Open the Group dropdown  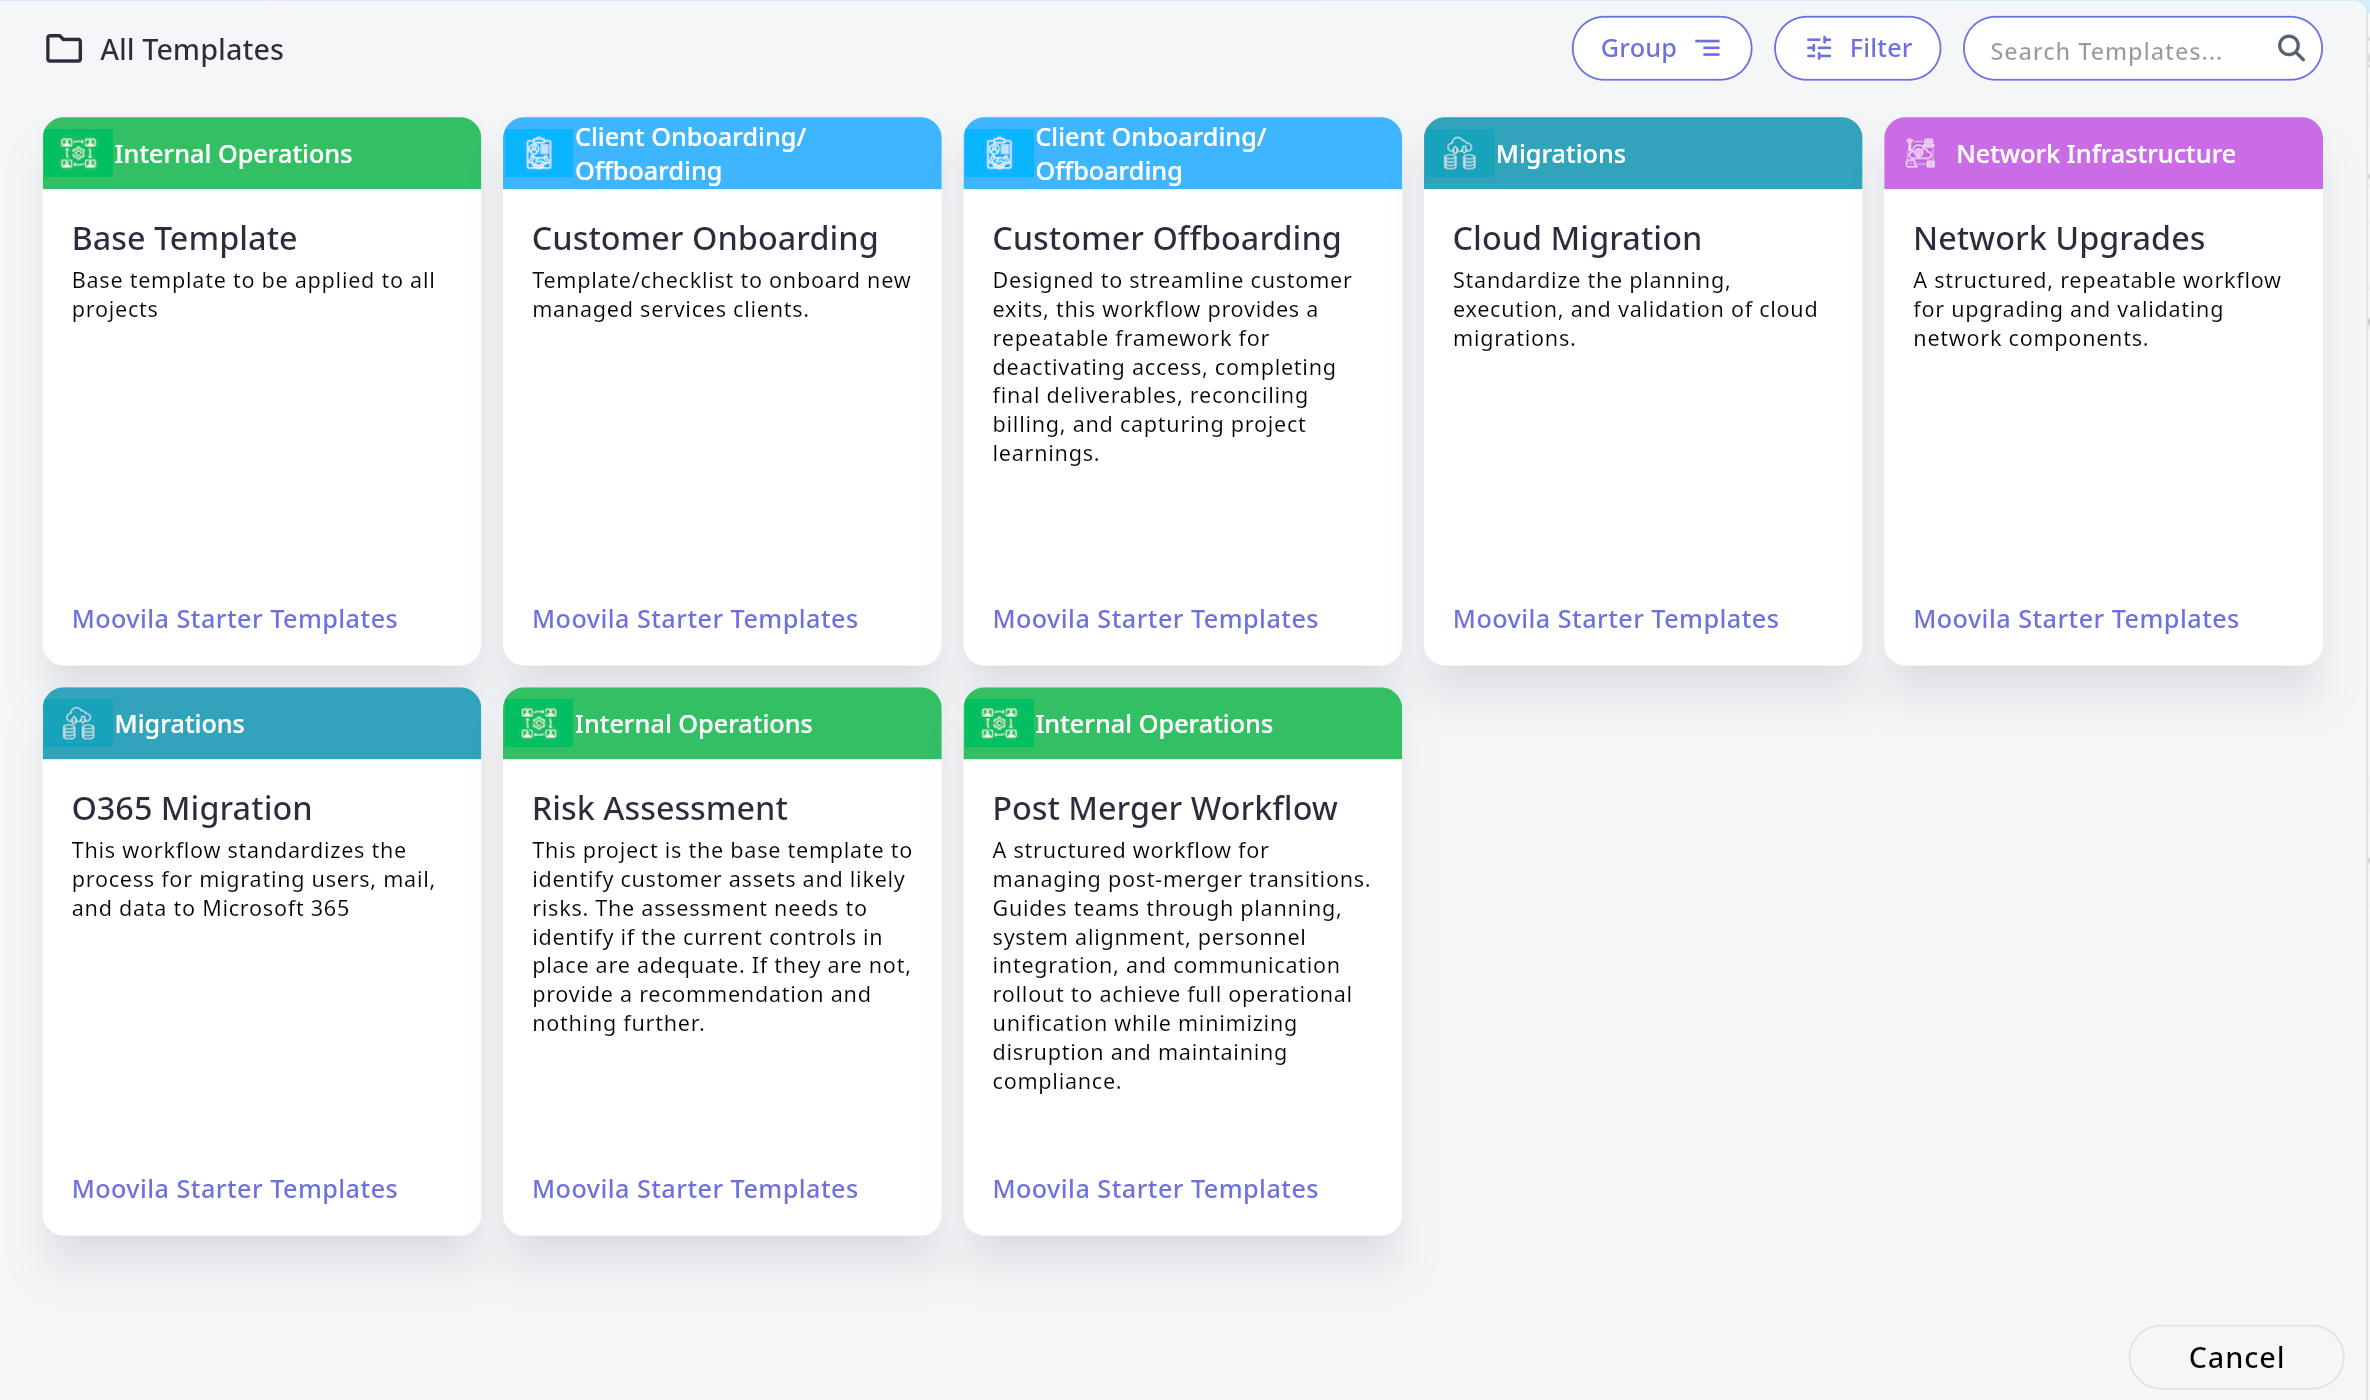click(1661, 48)
